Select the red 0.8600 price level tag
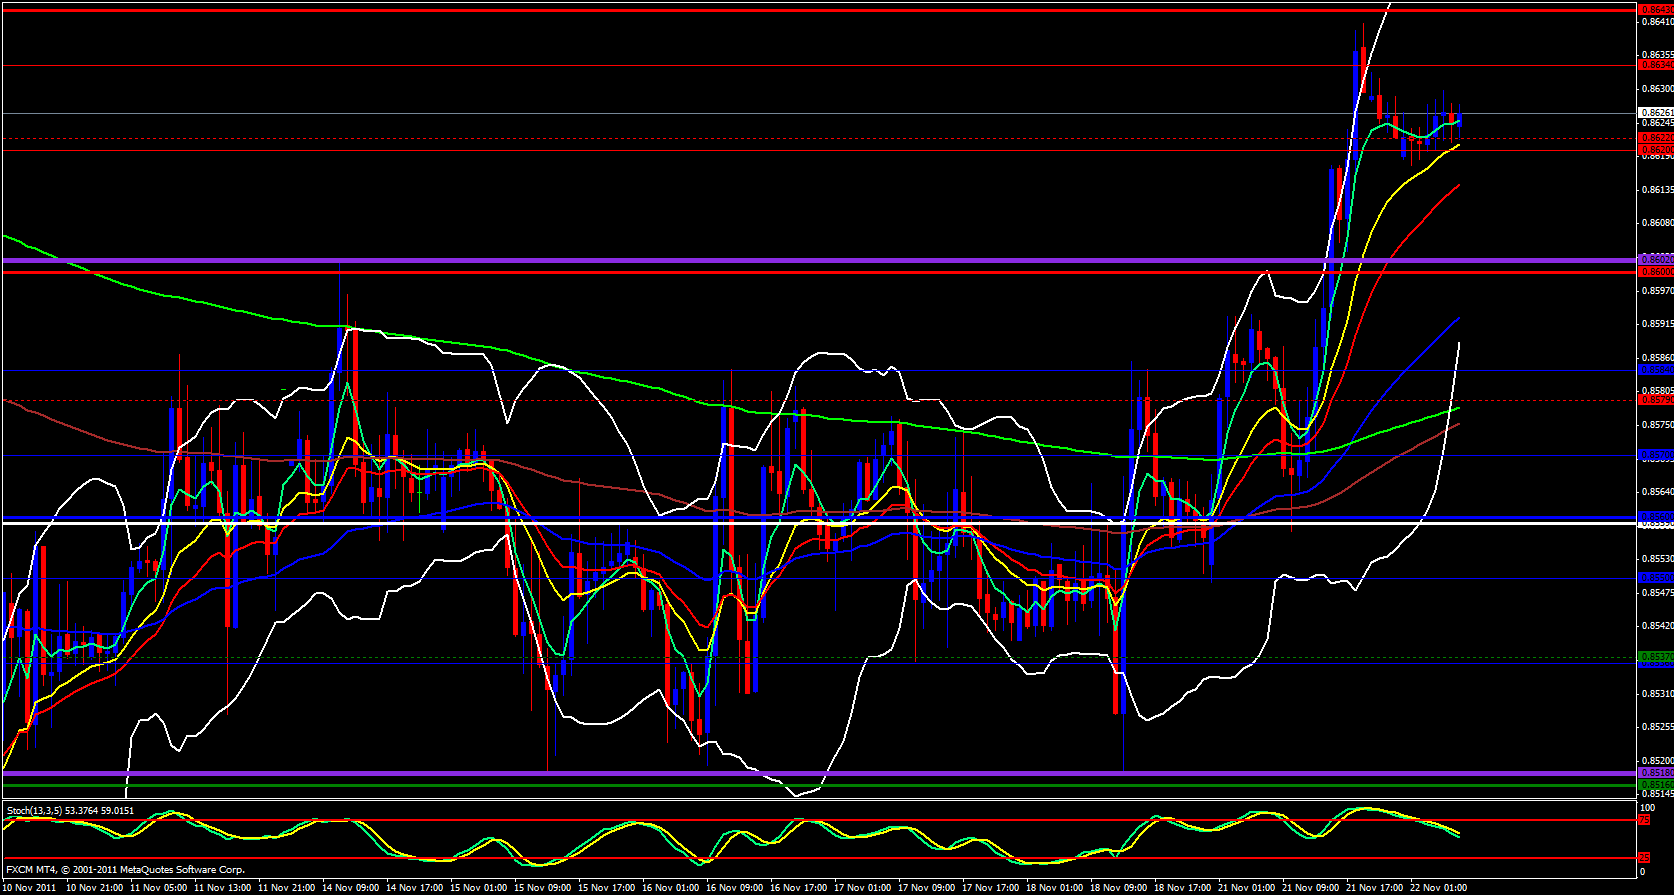The height and width of the screenshot is (895, 1674). (1655, 271)
